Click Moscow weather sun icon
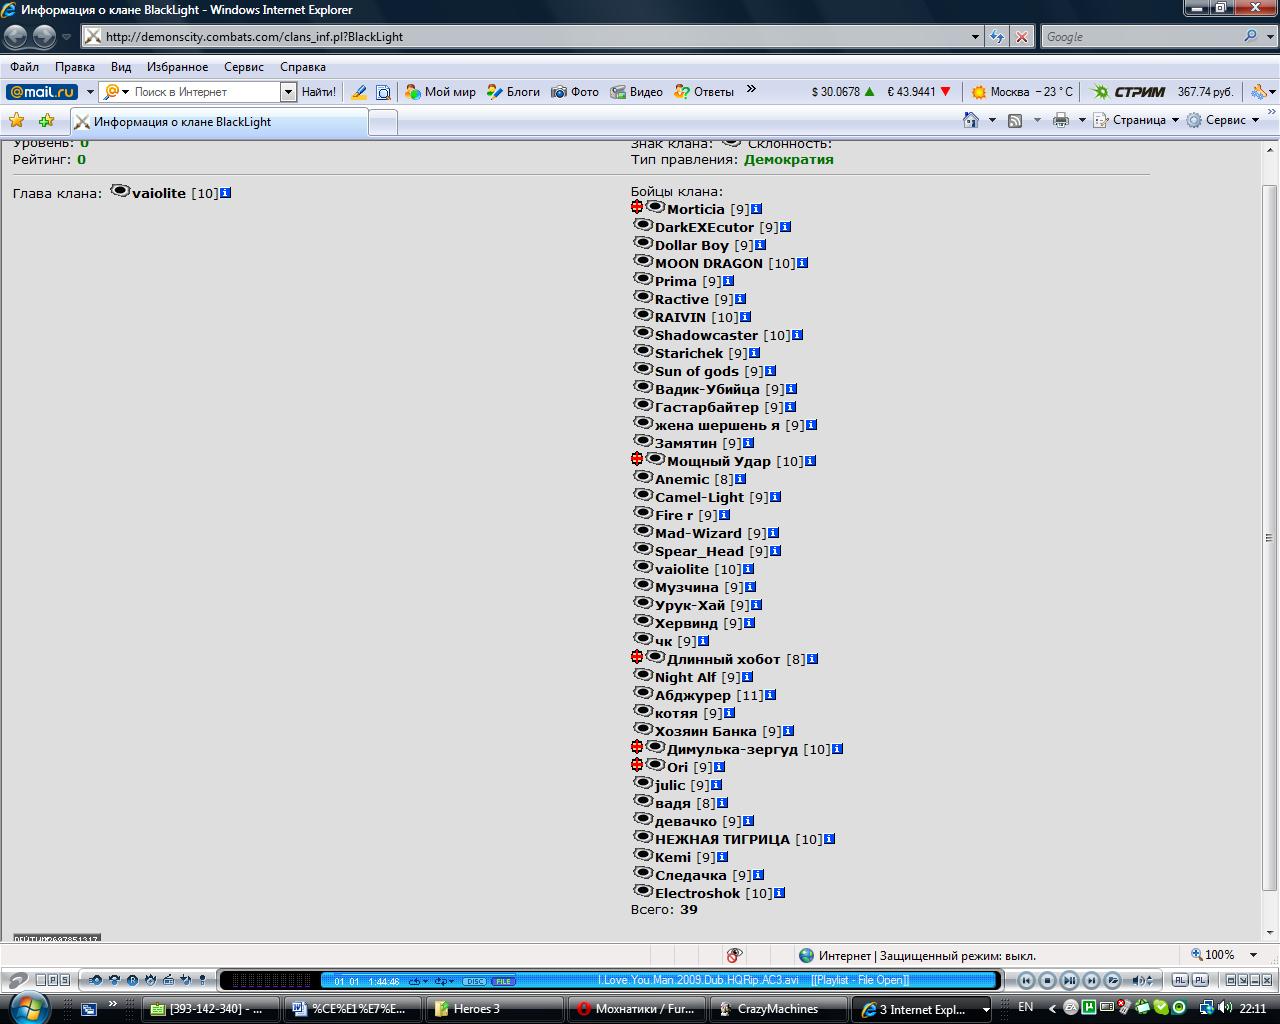This screenshot has width=1280, height=1024. [x=979, y=92]
